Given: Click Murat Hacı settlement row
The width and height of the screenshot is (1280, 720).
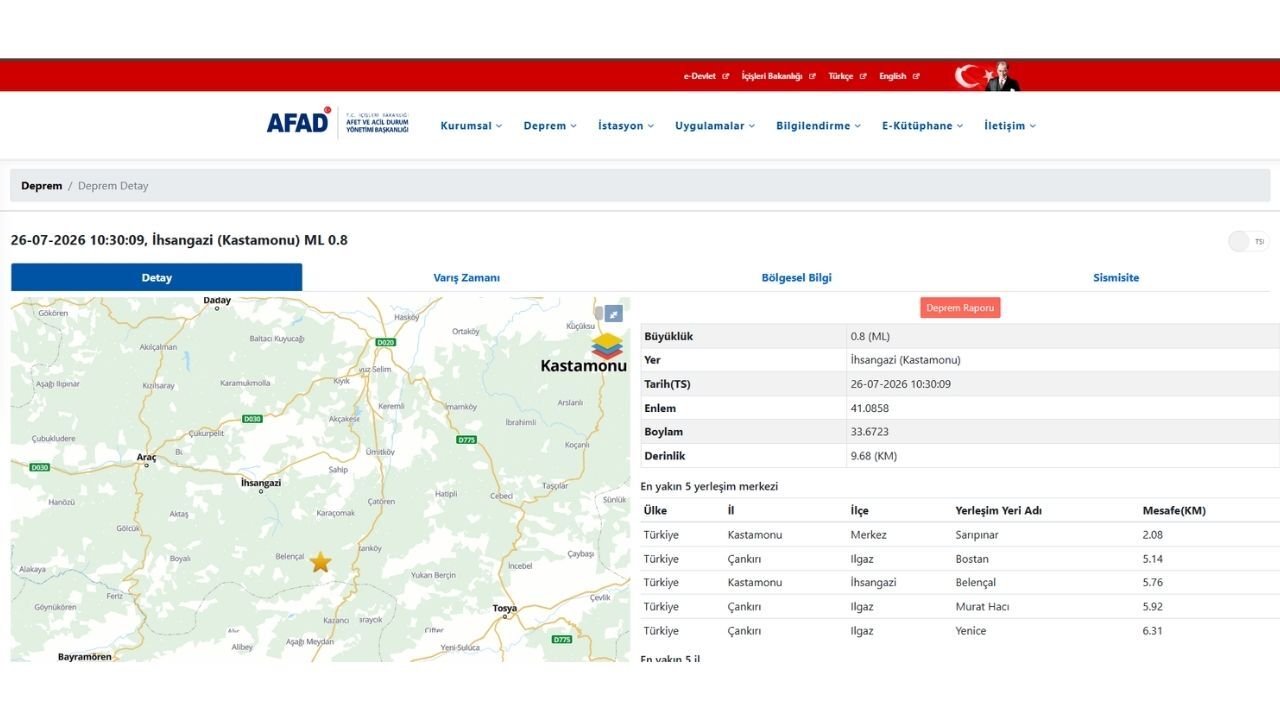Looking at the screenshot, I should [960, 607].
